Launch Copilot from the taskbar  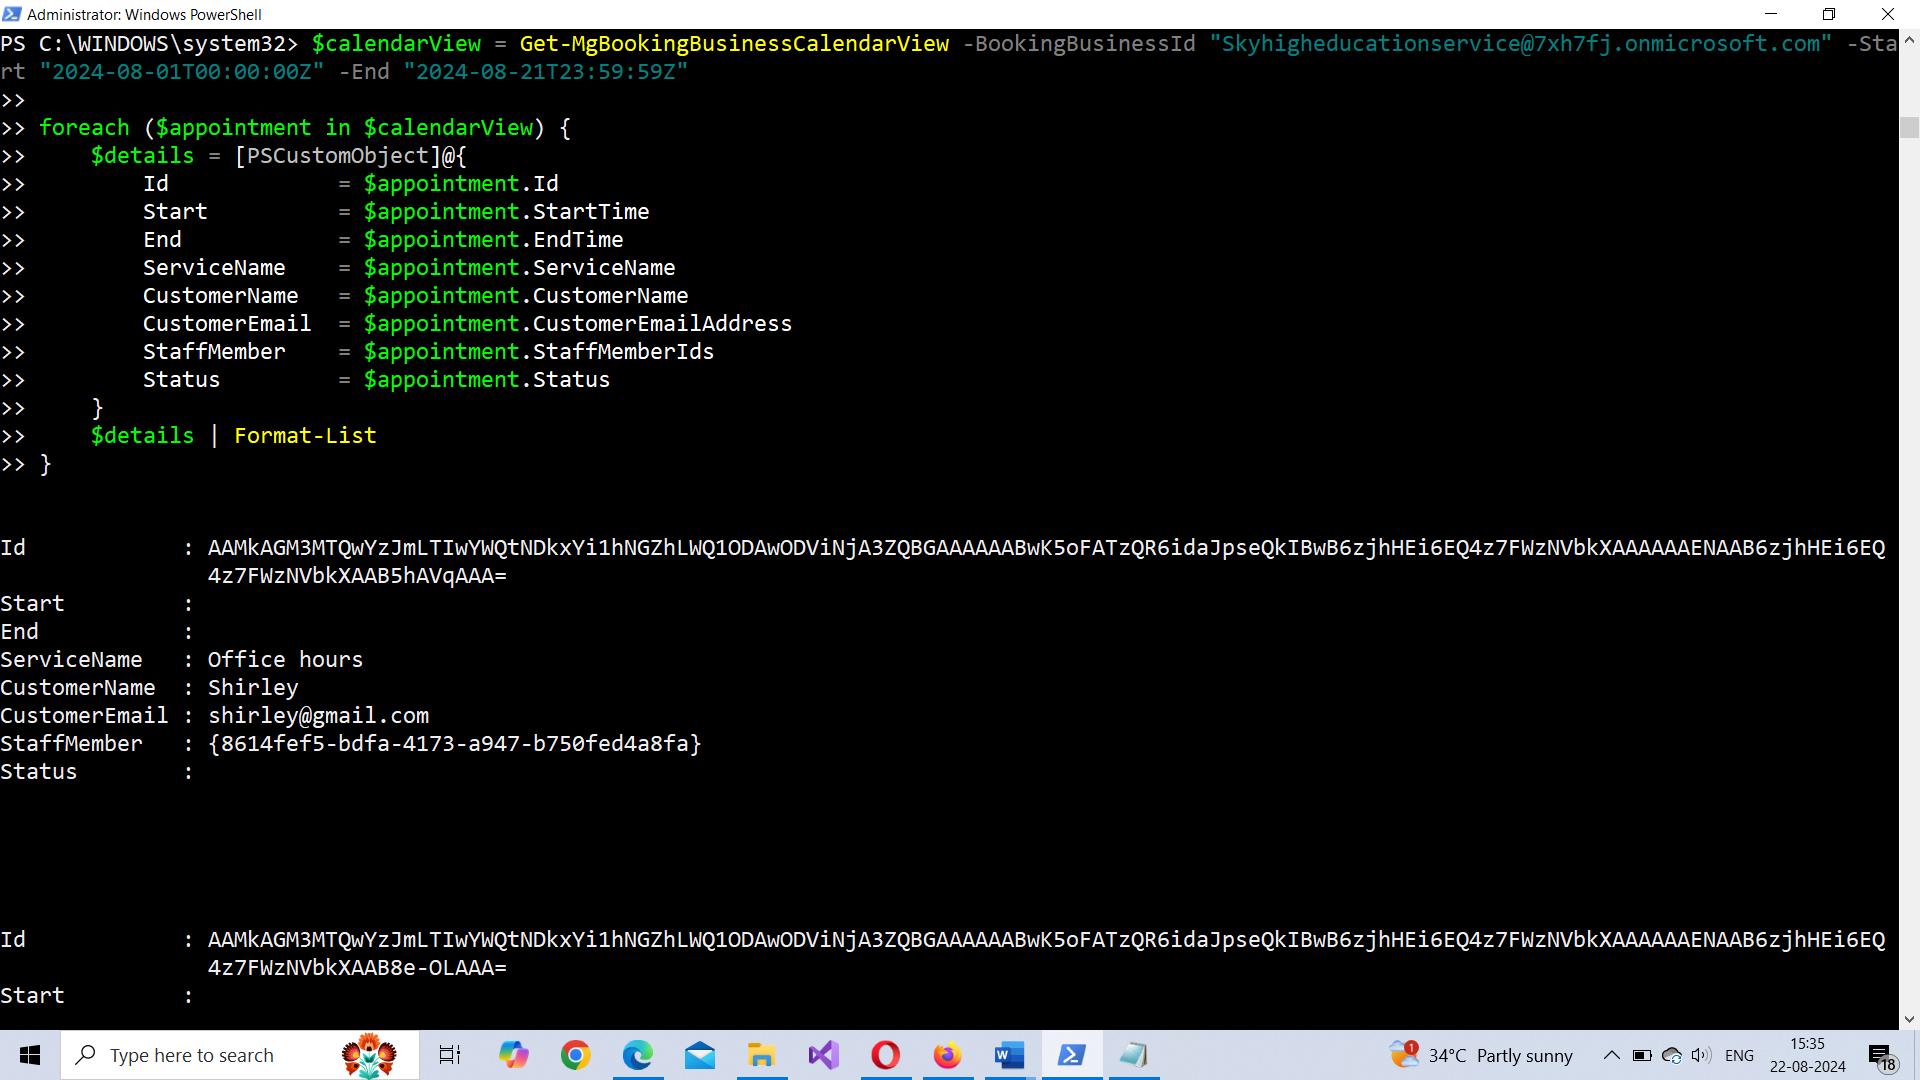click(513, 1055)
